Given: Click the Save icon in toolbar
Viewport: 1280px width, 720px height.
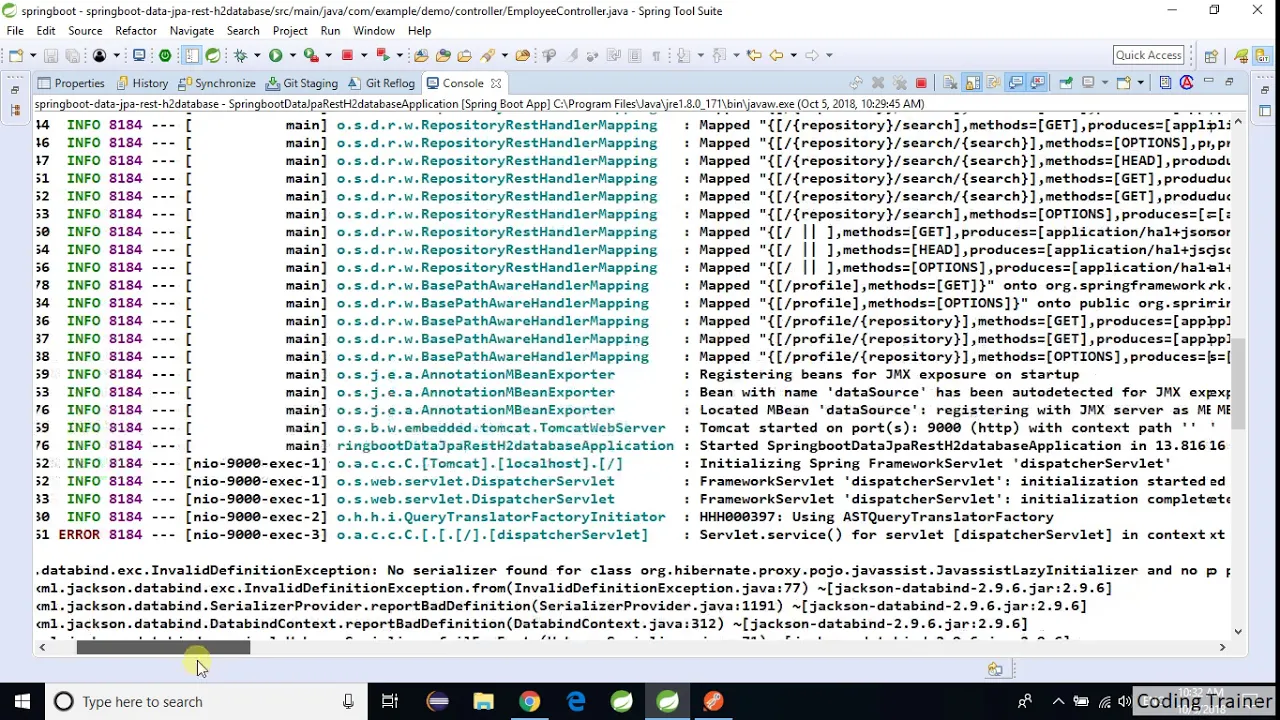Looking at the screenshot, I should pos(51,55).
